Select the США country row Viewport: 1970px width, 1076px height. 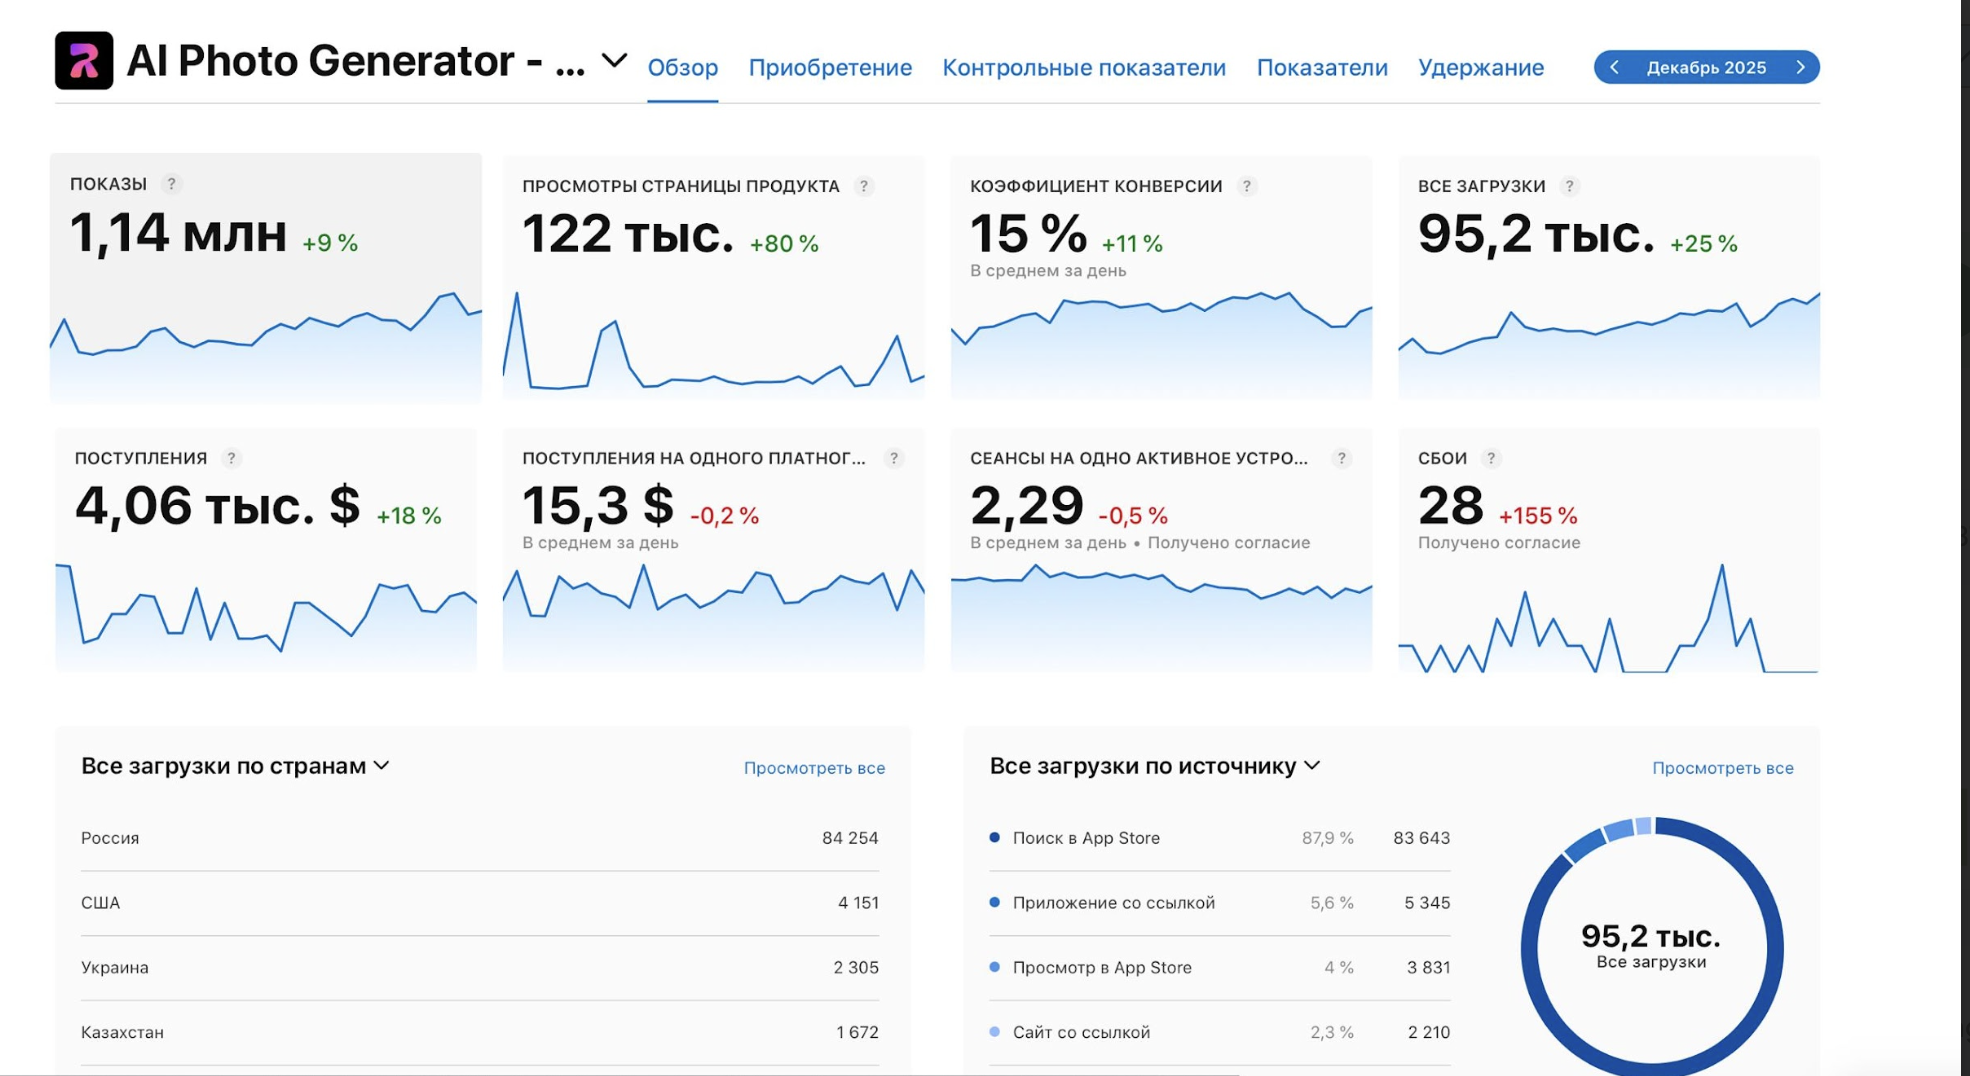tap(480, 903)
